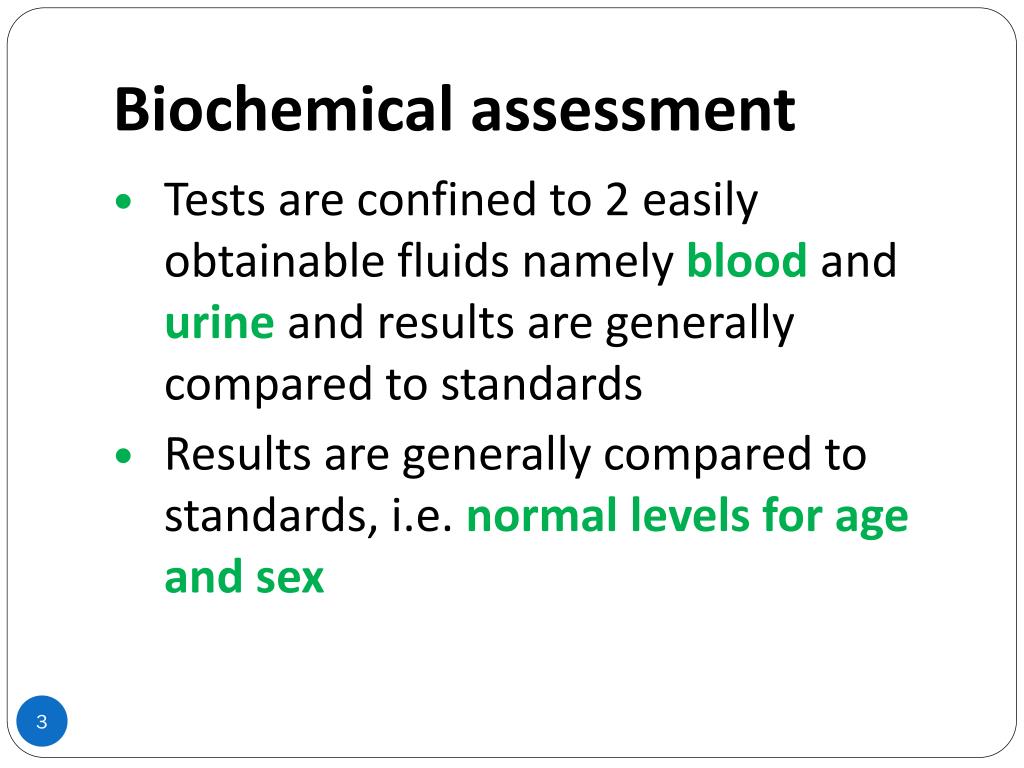Click the words obtainable fluids namely
Image resolution: width=1024 pixels, height=768 pixels.
[x=419, y=260]
